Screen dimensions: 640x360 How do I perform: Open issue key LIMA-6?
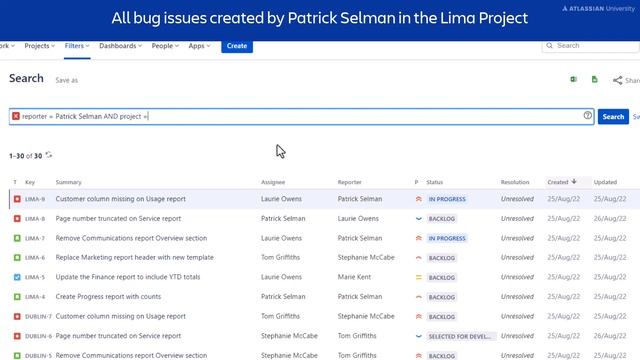(35, 258)
